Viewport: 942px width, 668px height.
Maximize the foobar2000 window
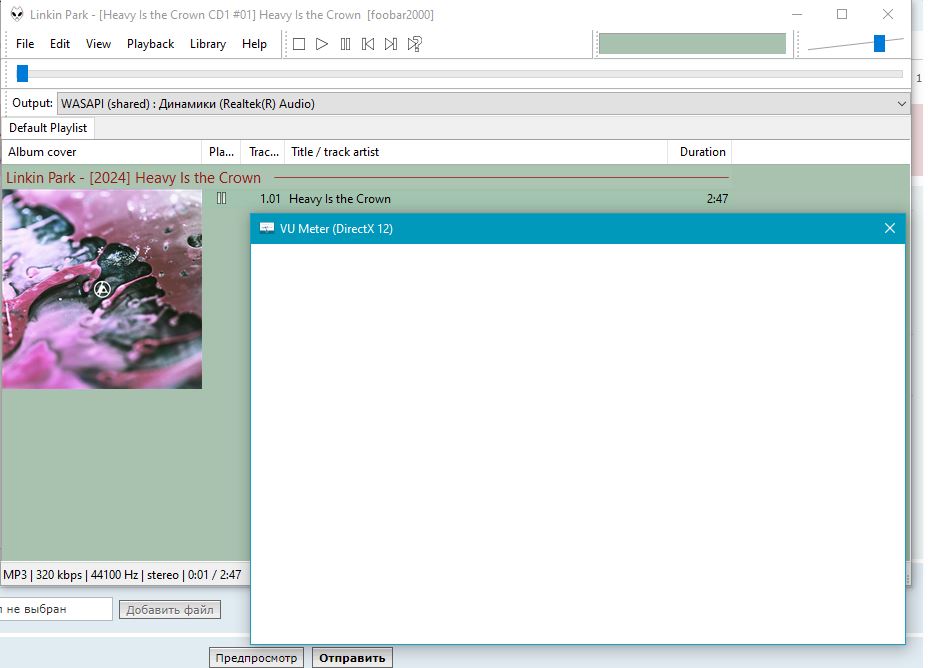[842, 14]
